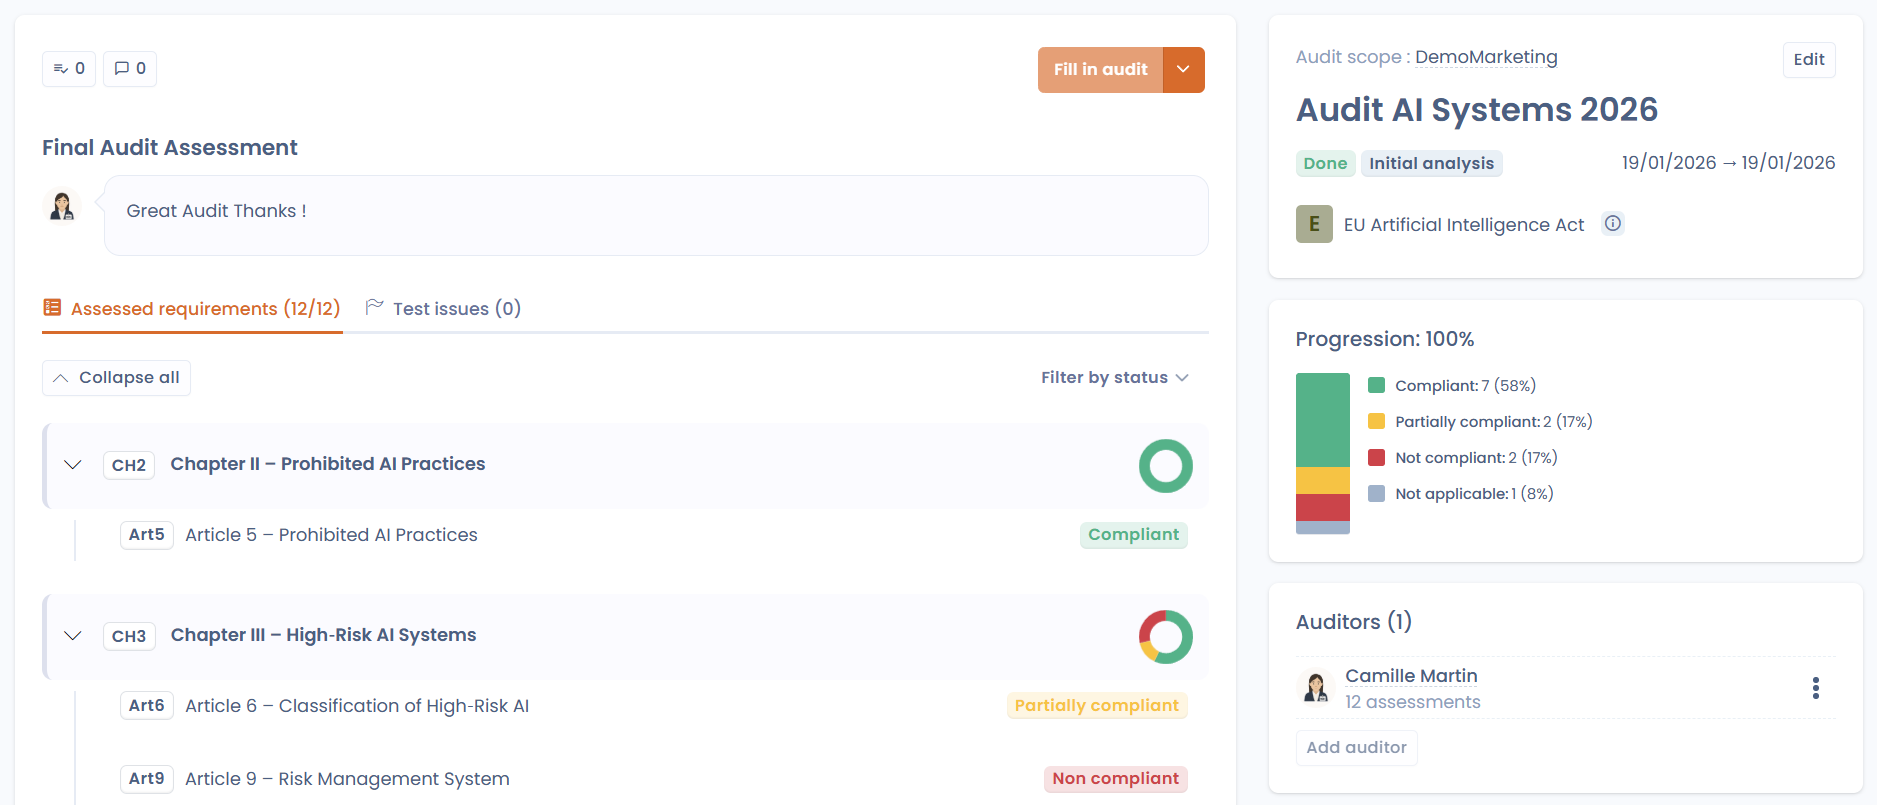Click the Fill in audit button
1877x805 pixels.
1100,70
